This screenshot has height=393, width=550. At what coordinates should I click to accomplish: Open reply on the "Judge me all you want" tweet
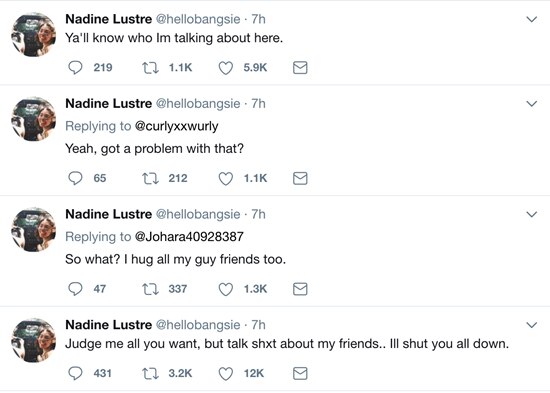[x=75, y=373]
